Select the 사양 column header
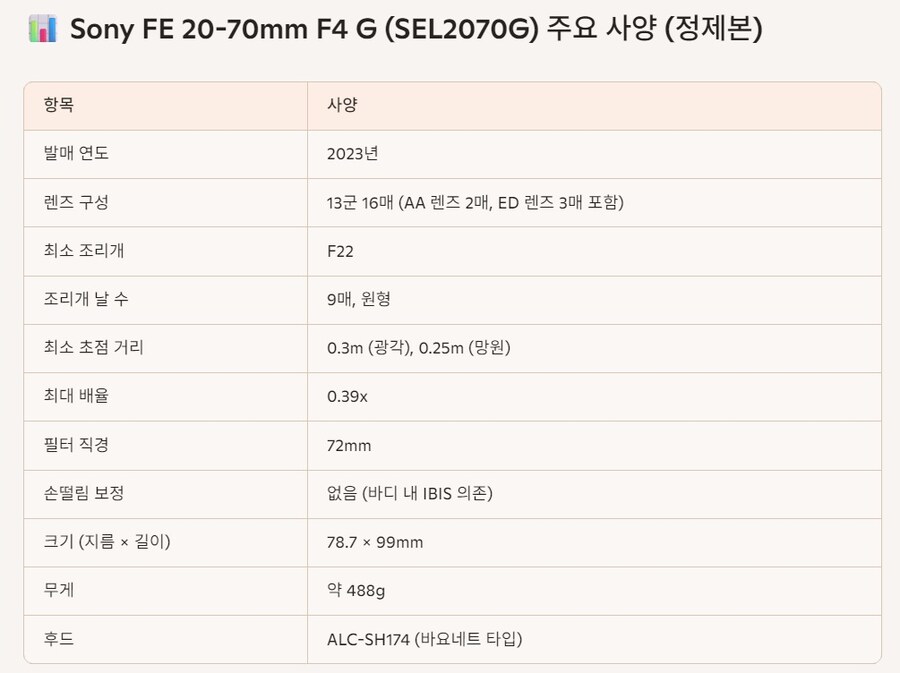900x673 pixels. click(x=342, y=105)
